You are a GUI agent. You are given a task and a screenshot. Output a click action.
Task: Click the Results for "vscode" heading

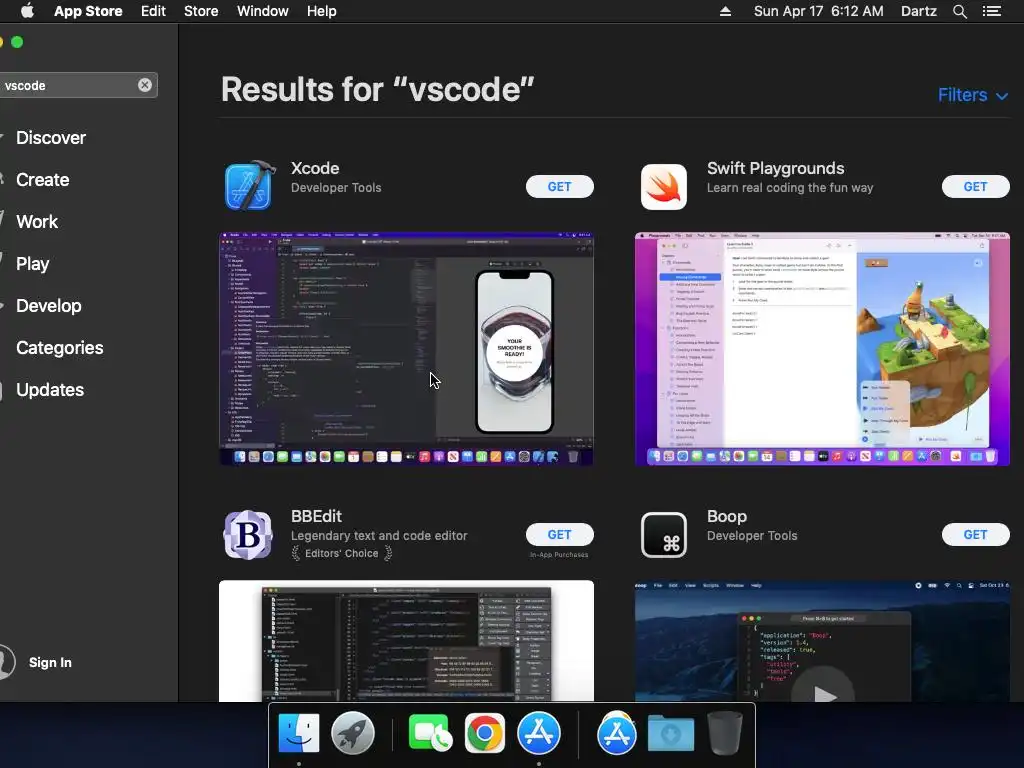click(x=377, y=89)
